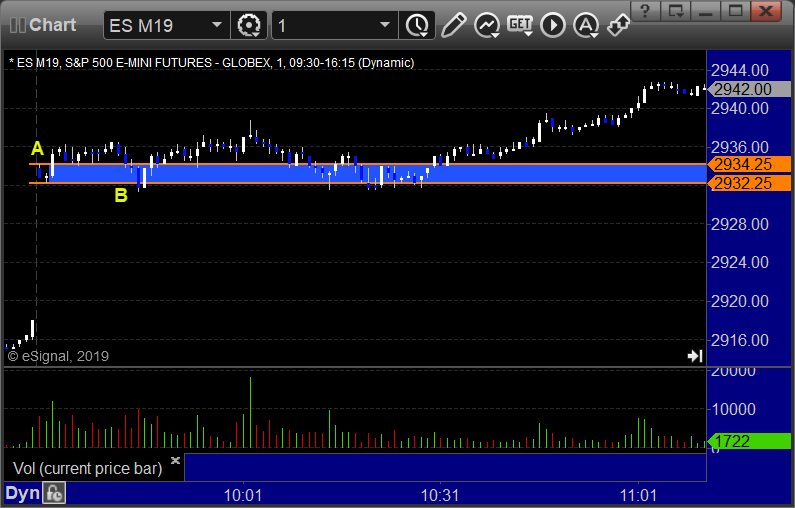The width and height of the screenshot is (795, 508).
Task: Click the 10:31 time axis label
Action: coord(440,495)
